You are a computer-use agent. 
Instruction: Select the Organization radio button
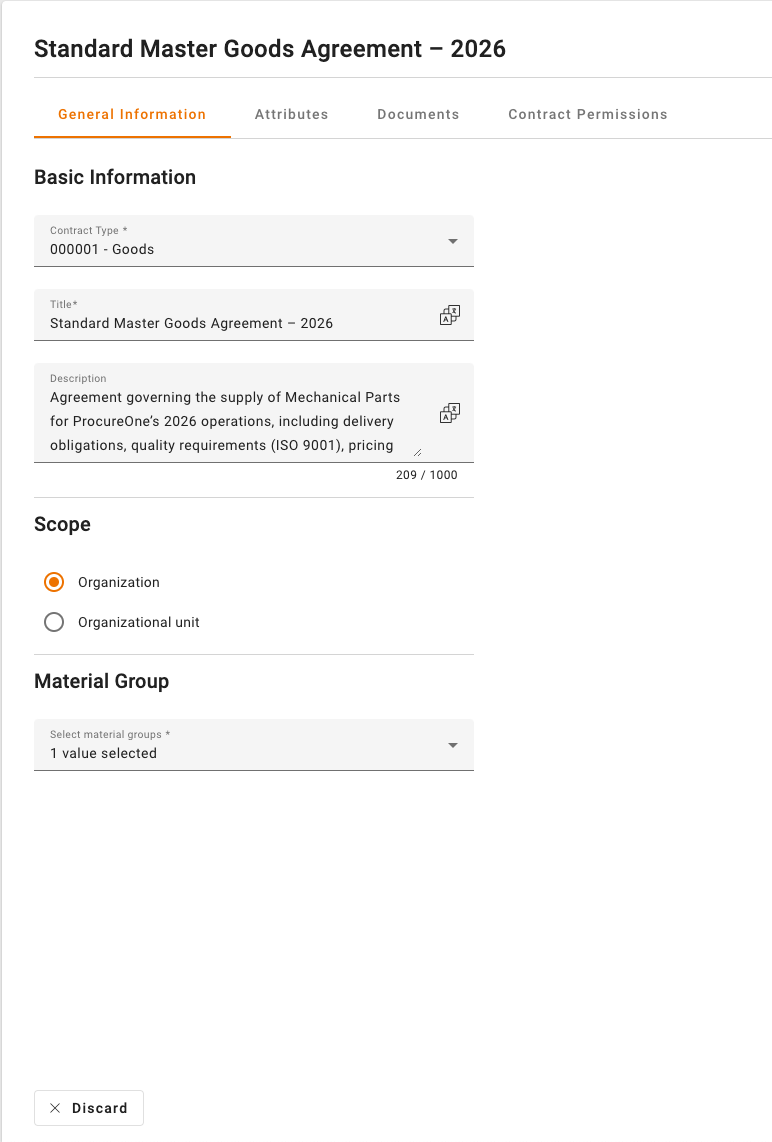tap(55, 582)
